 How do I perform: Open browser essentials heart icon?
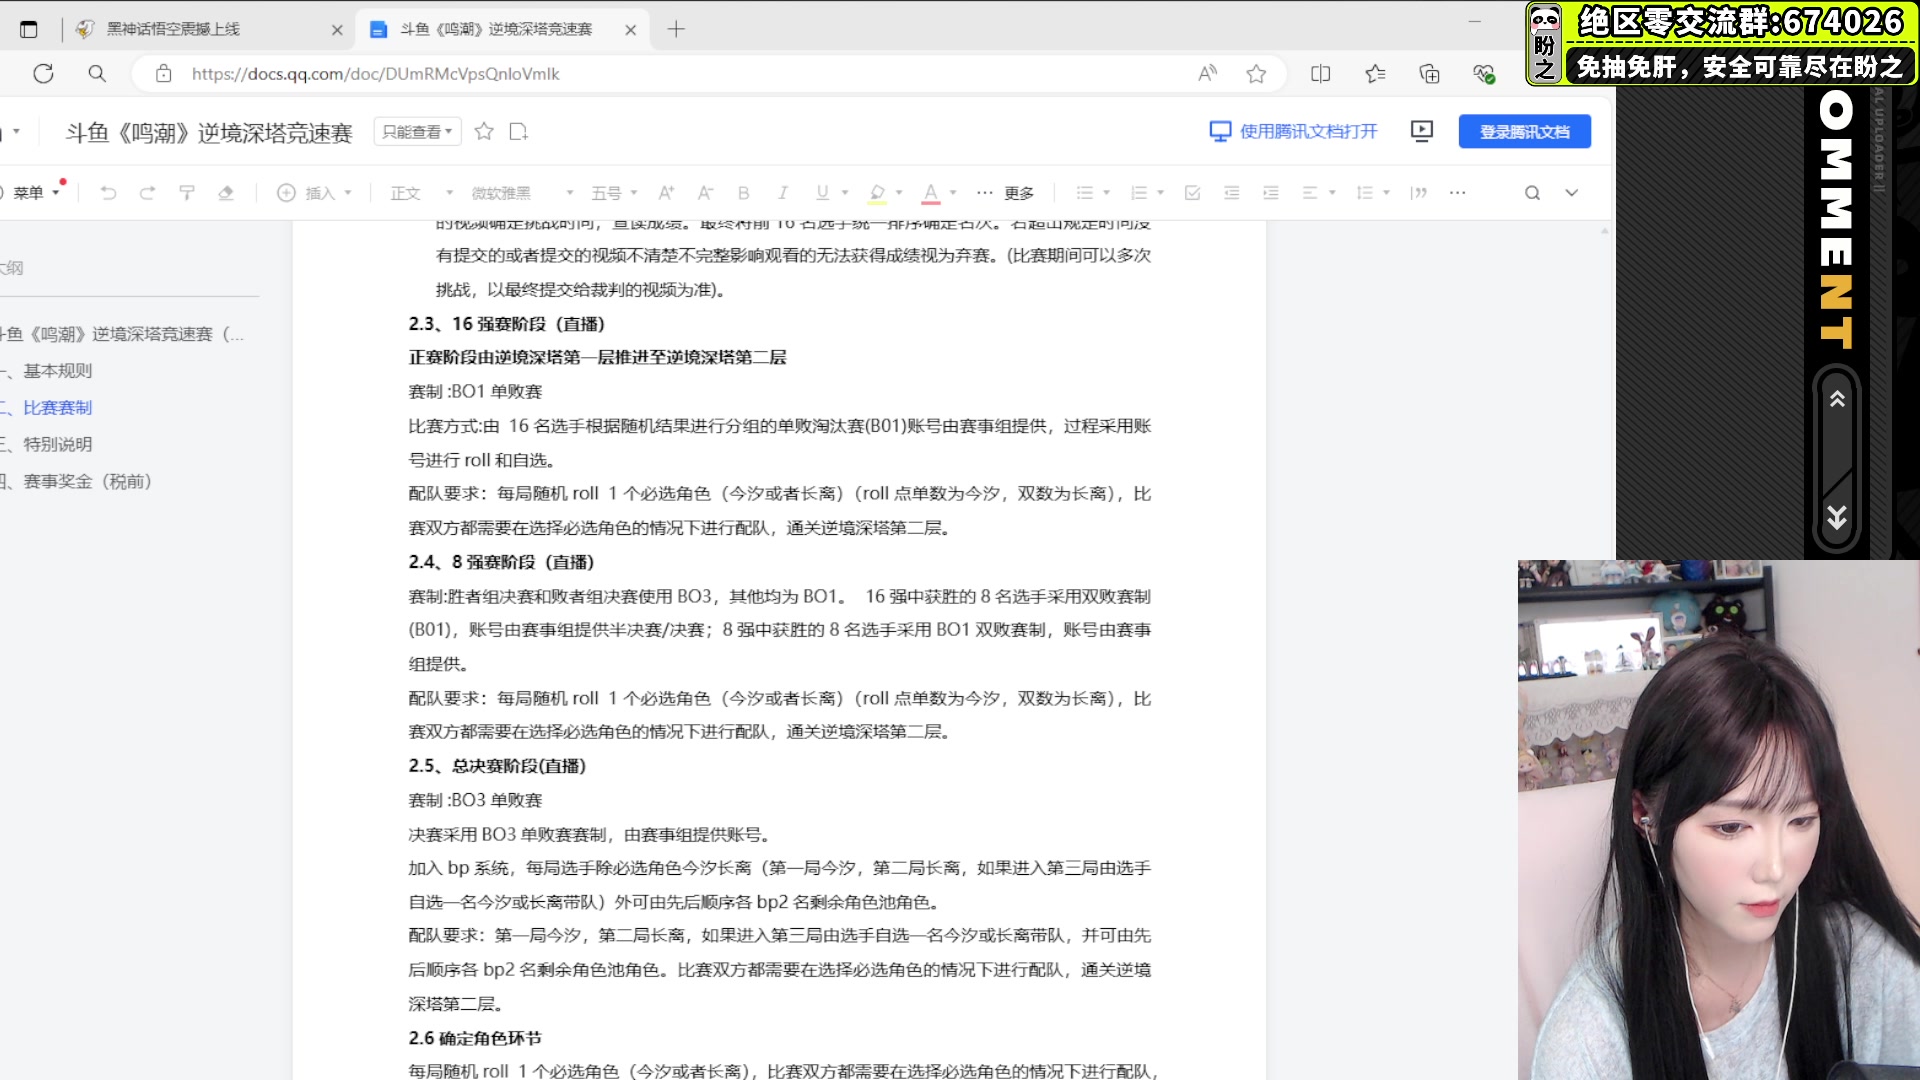click(1483, 73)
